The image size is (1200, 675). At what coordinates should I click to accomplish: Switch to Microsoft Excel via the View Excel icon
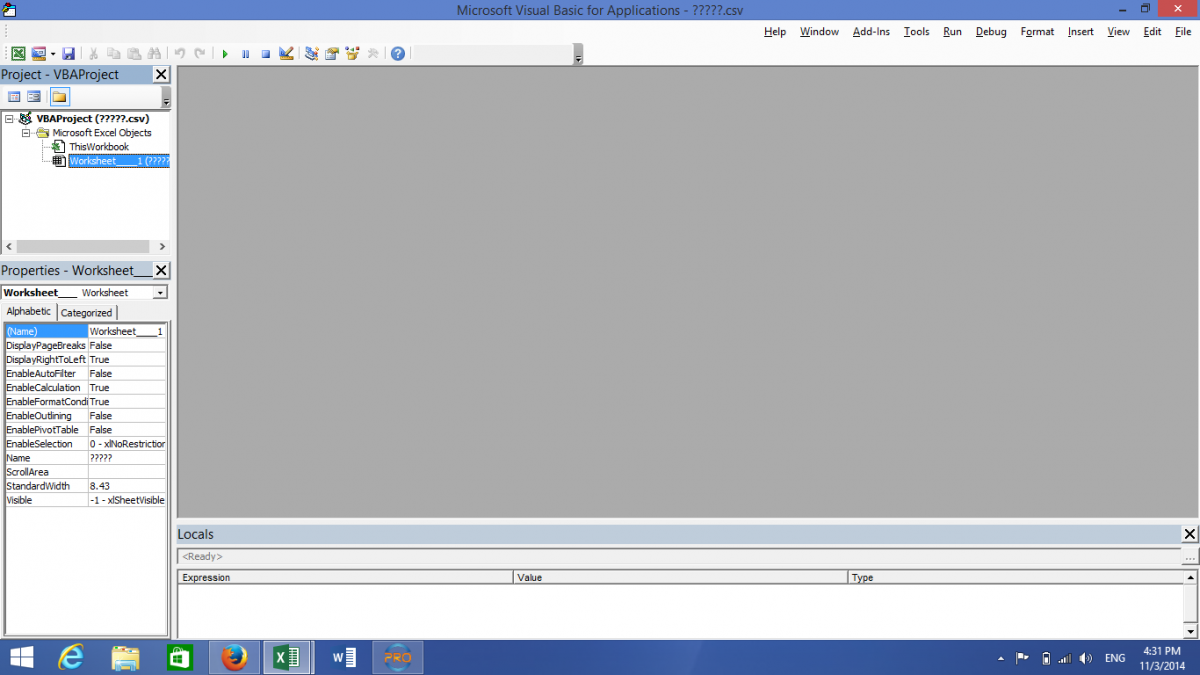click(x=18, y=53)
